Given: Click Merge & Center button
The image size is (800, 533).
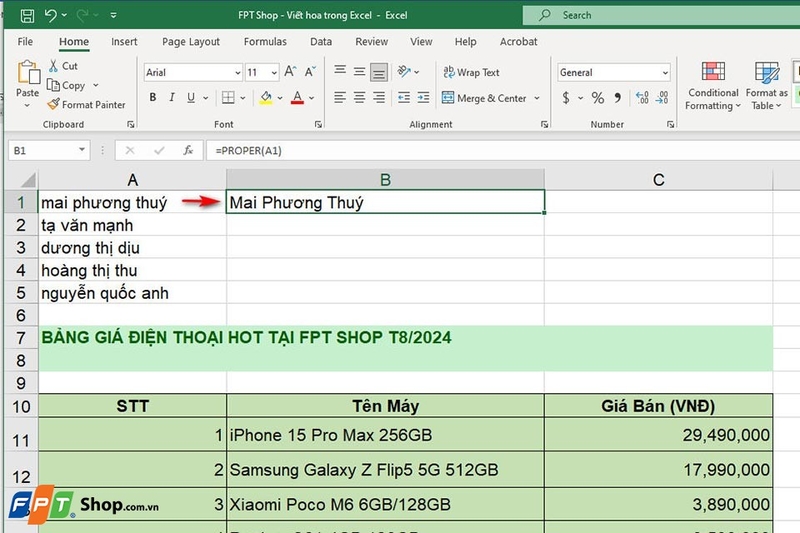Looking at the screenshot, I should (484, 98).
